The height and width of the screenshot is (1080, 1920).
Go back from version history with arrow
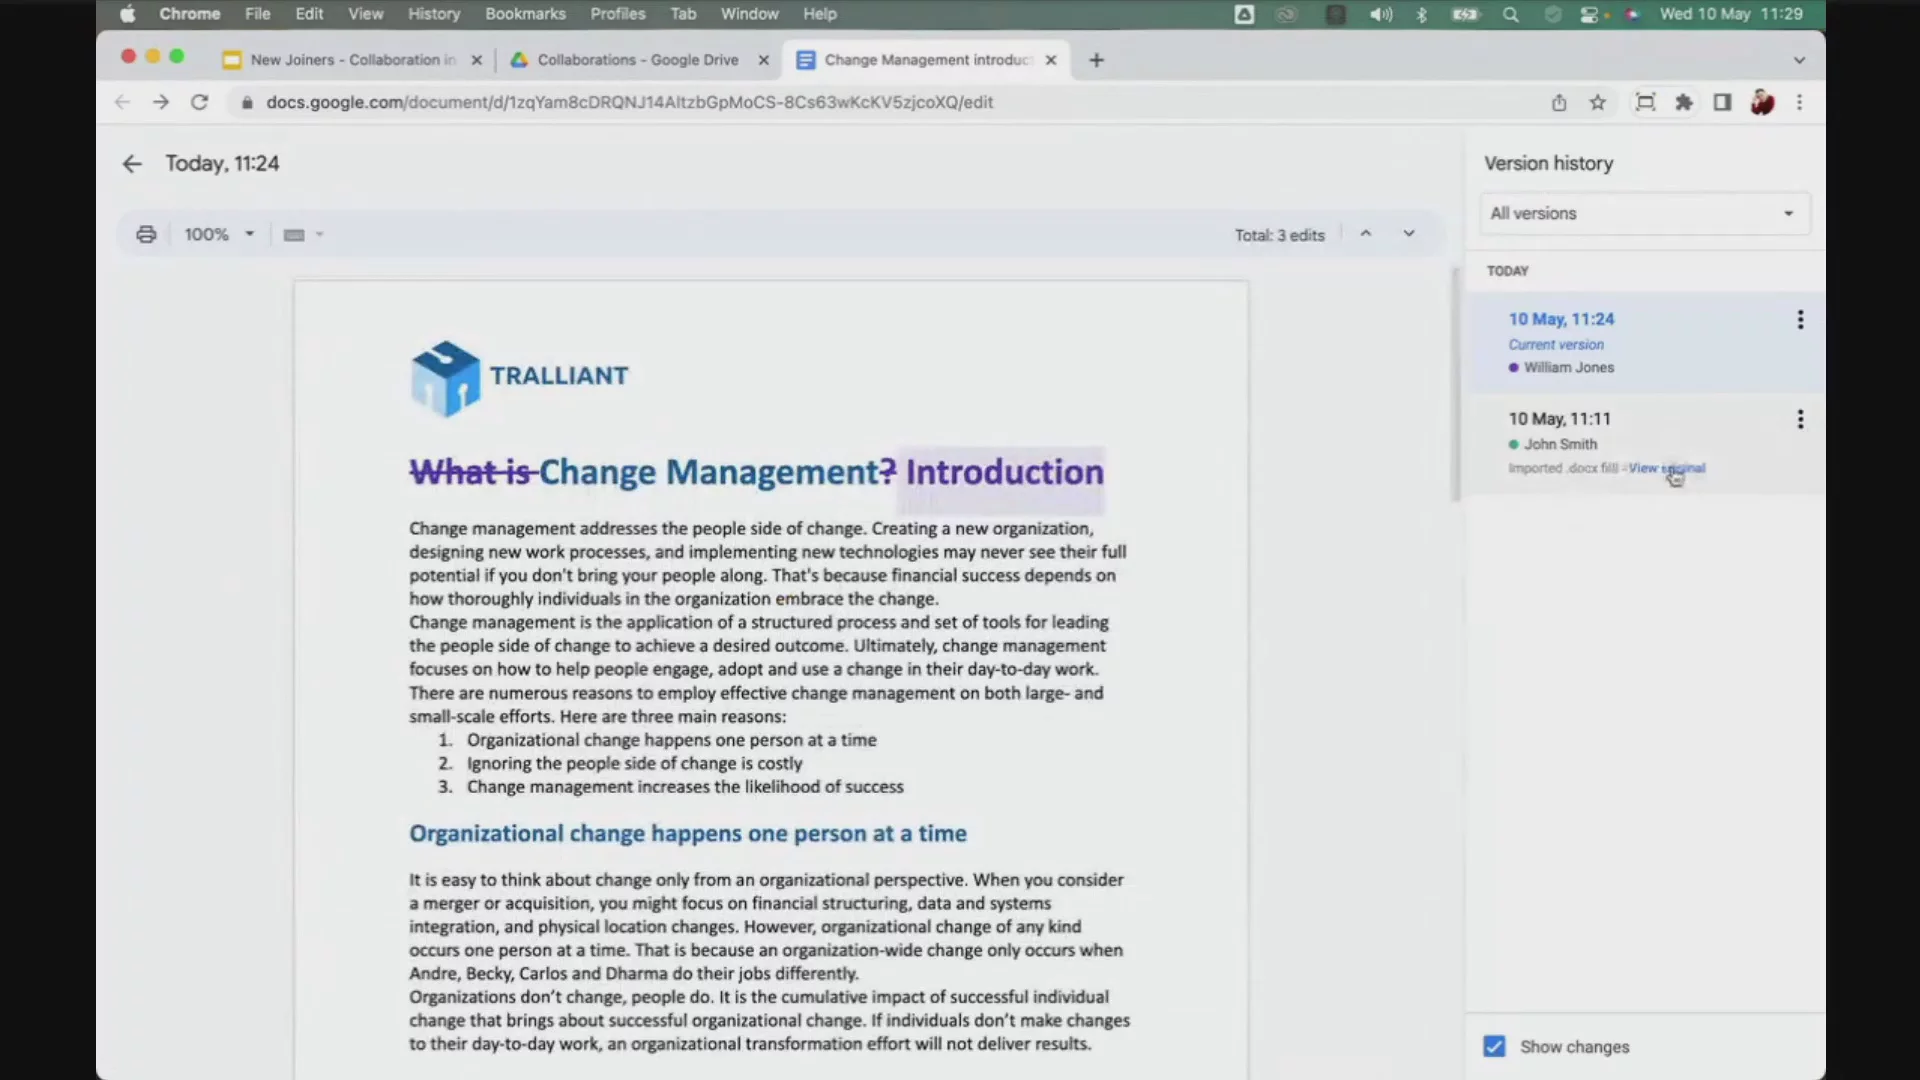132,164
